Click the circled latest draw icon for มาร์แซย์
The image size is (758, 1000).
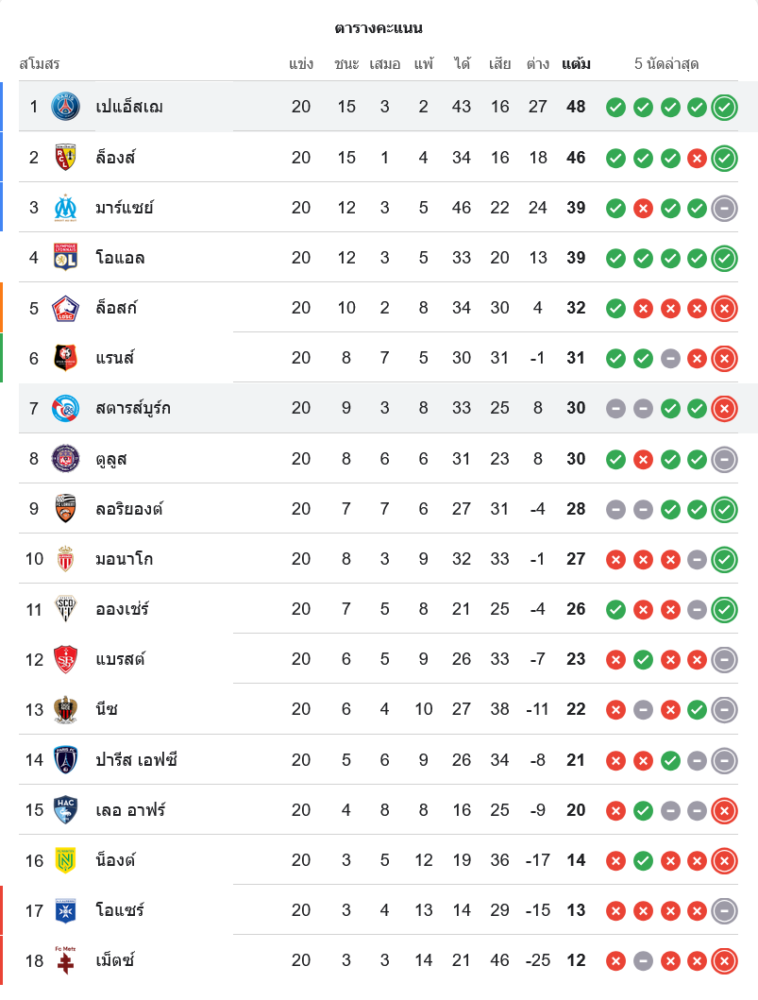pos(725,207)
